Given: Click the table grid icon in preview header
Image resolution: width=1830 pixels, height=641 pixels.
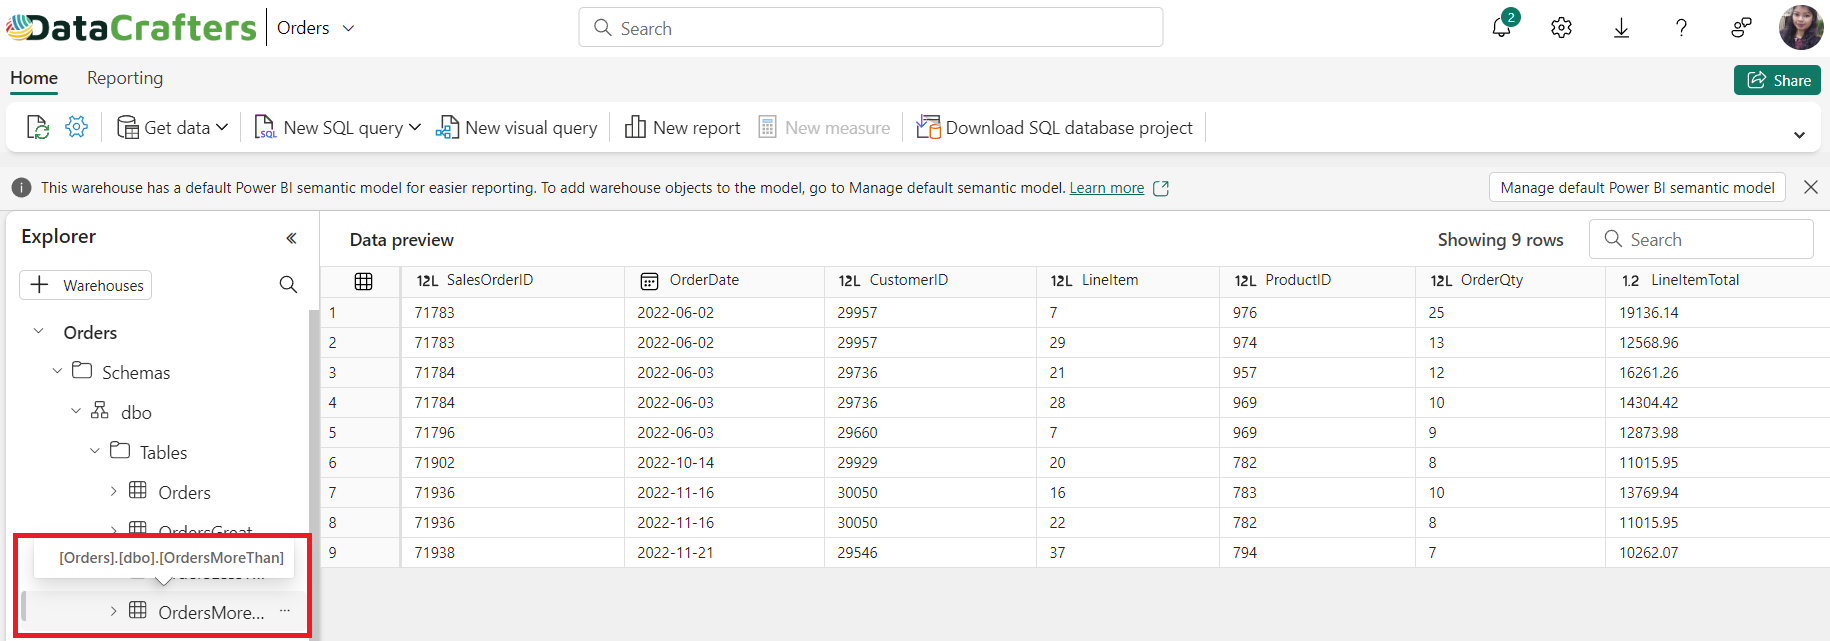Looking at the screenshot, I should pyautogui.click(x=363, y=282).
